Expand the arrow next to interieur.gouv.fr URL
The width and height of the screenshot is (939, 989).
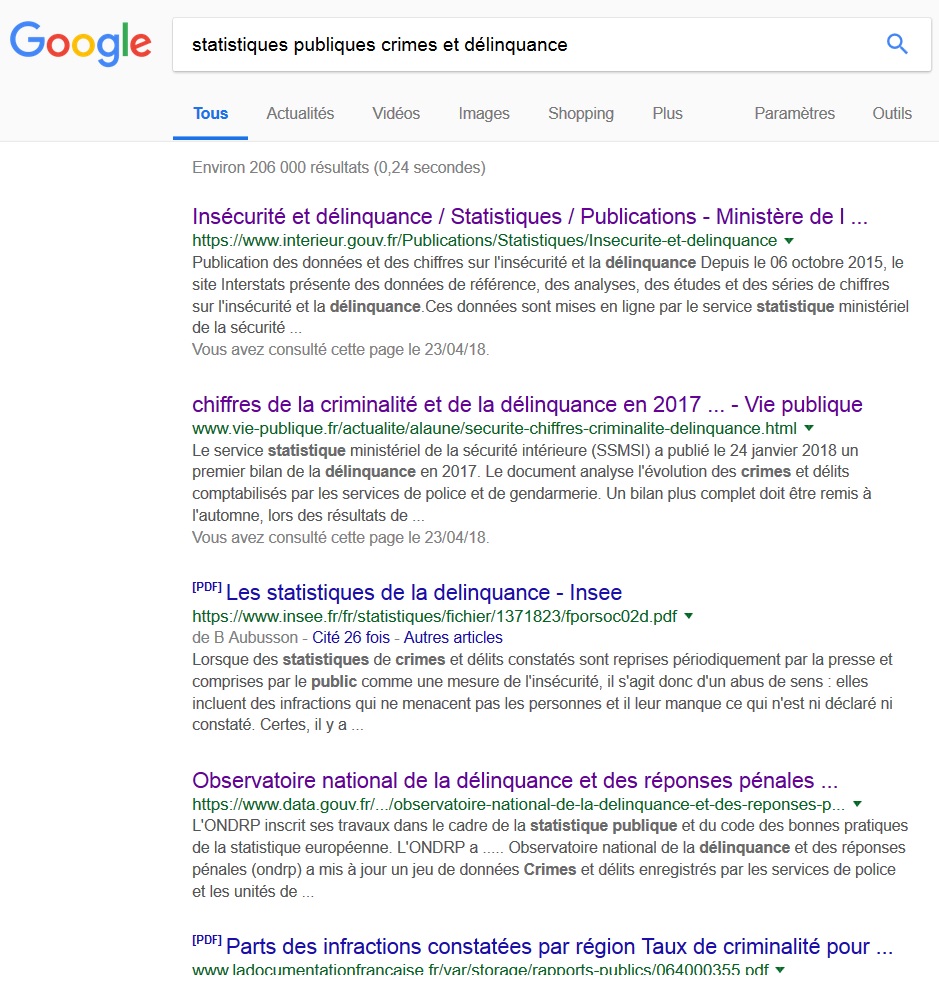pos(789,241)
